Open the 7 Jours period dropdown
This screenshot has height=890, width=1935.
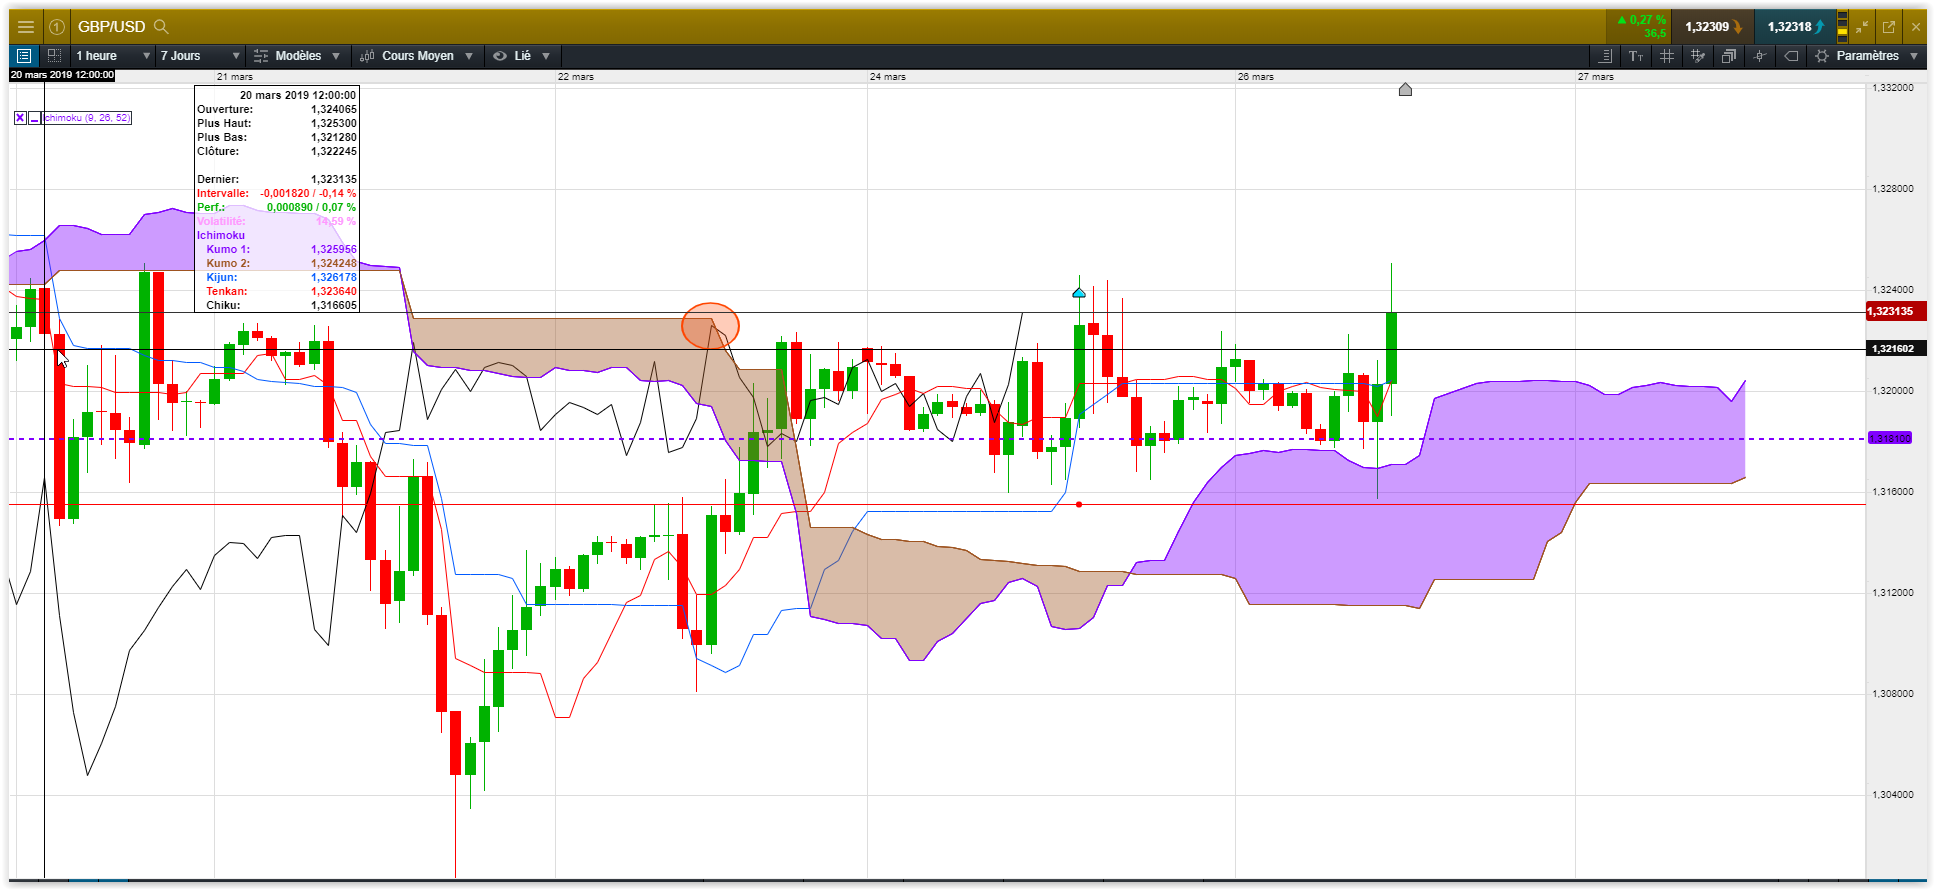[x=200, y=56]
